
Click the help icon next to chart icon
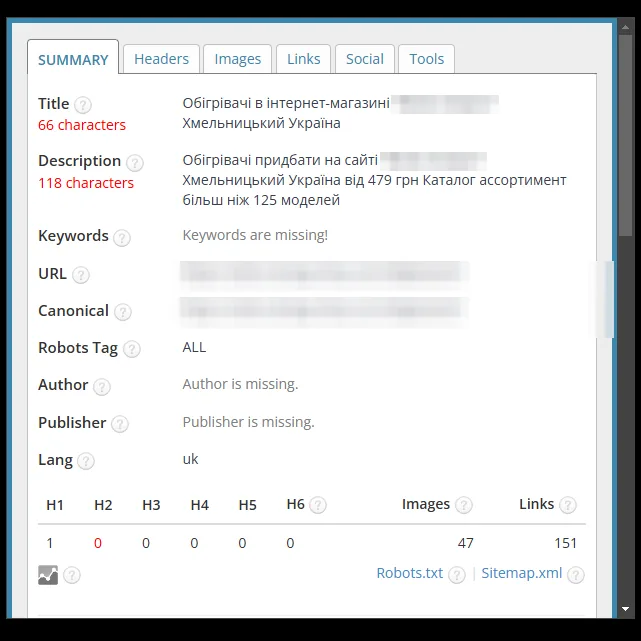pyautogui.click(x=72, y=575)
